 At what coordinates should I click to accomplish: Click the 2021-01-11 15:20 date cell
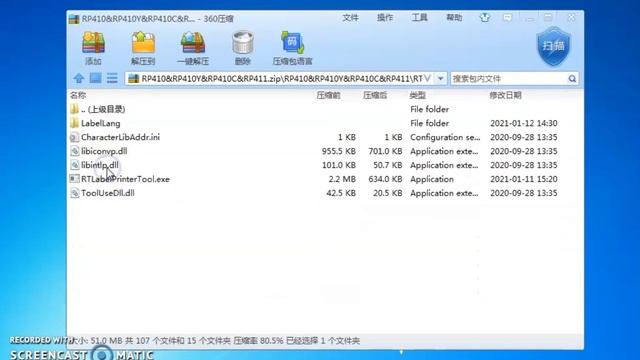pos(524,179)
